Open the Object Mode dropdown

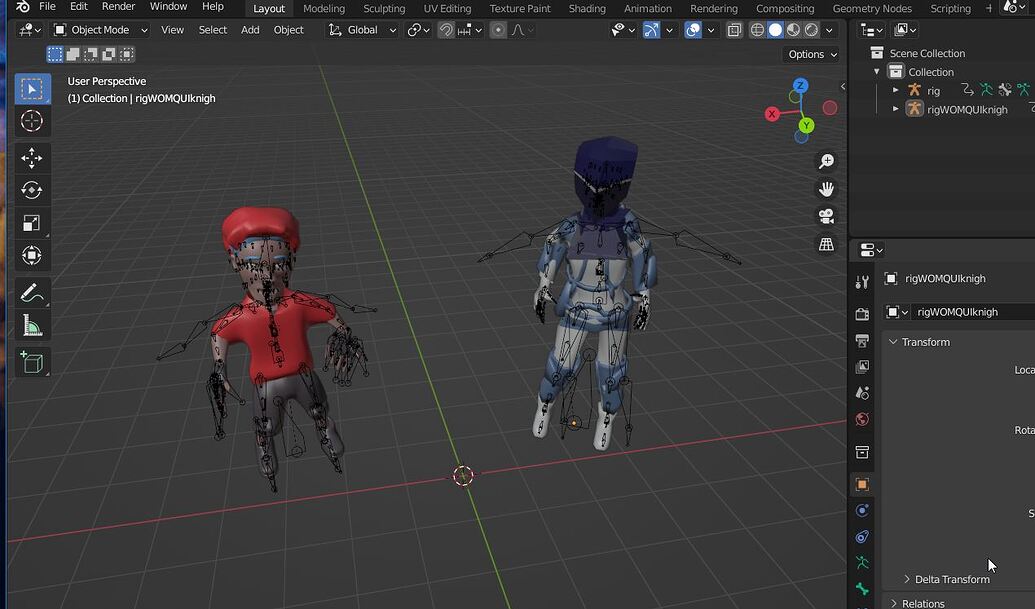point(100,30)
